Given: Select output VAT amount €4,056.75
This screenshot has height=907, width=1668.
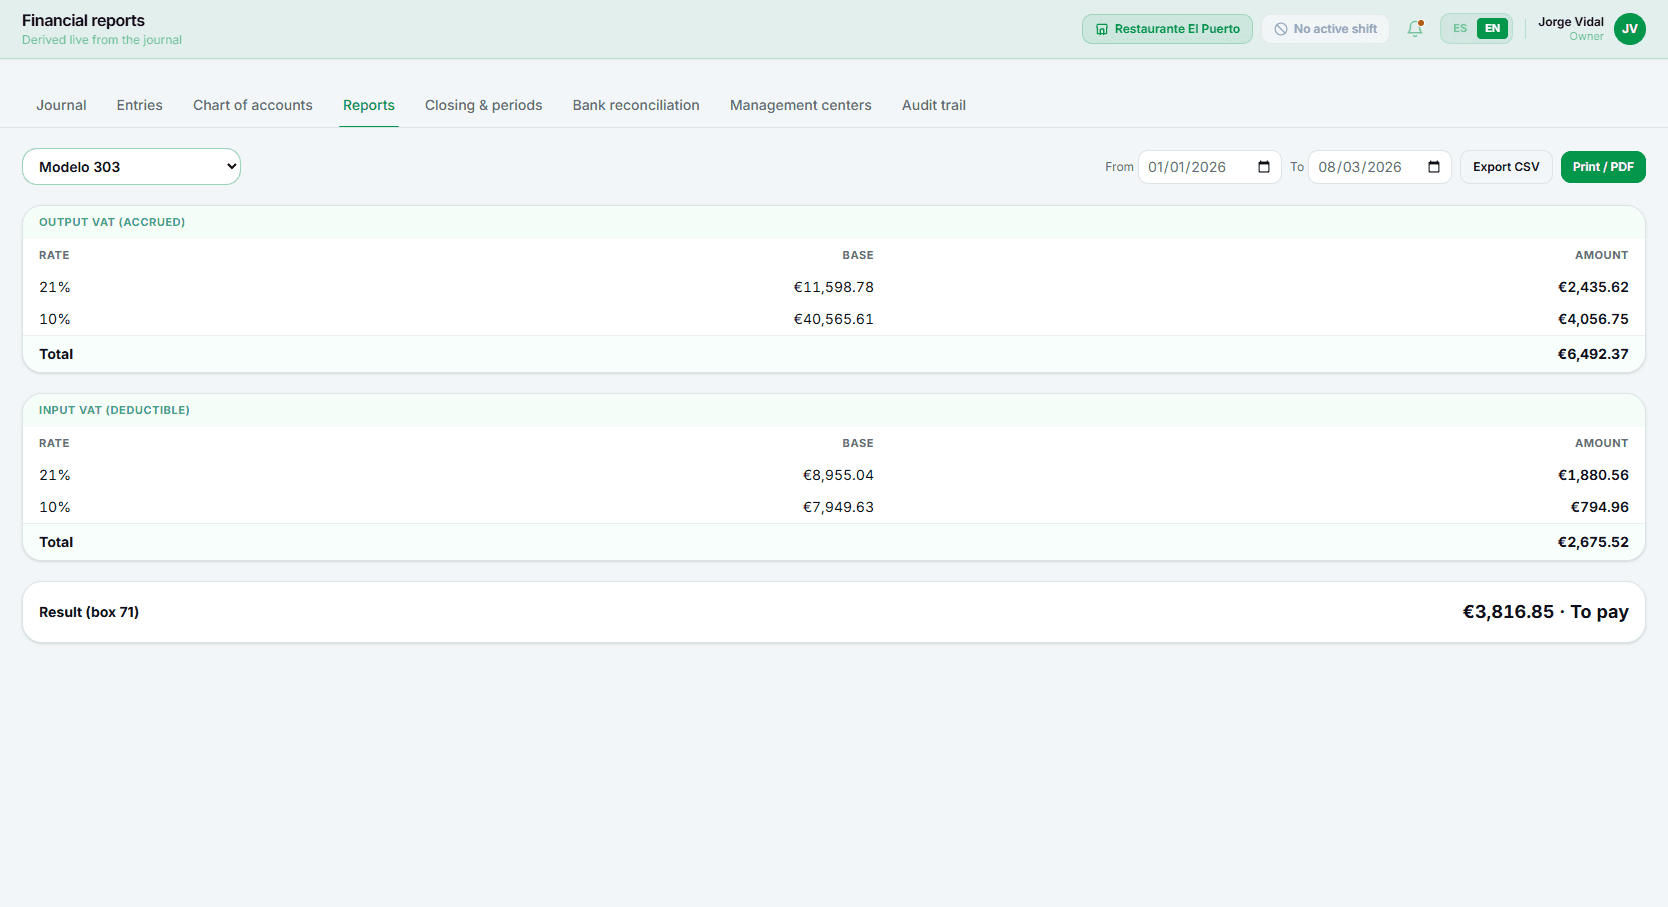Looking at the screenshot, I should coord(1593,319).
